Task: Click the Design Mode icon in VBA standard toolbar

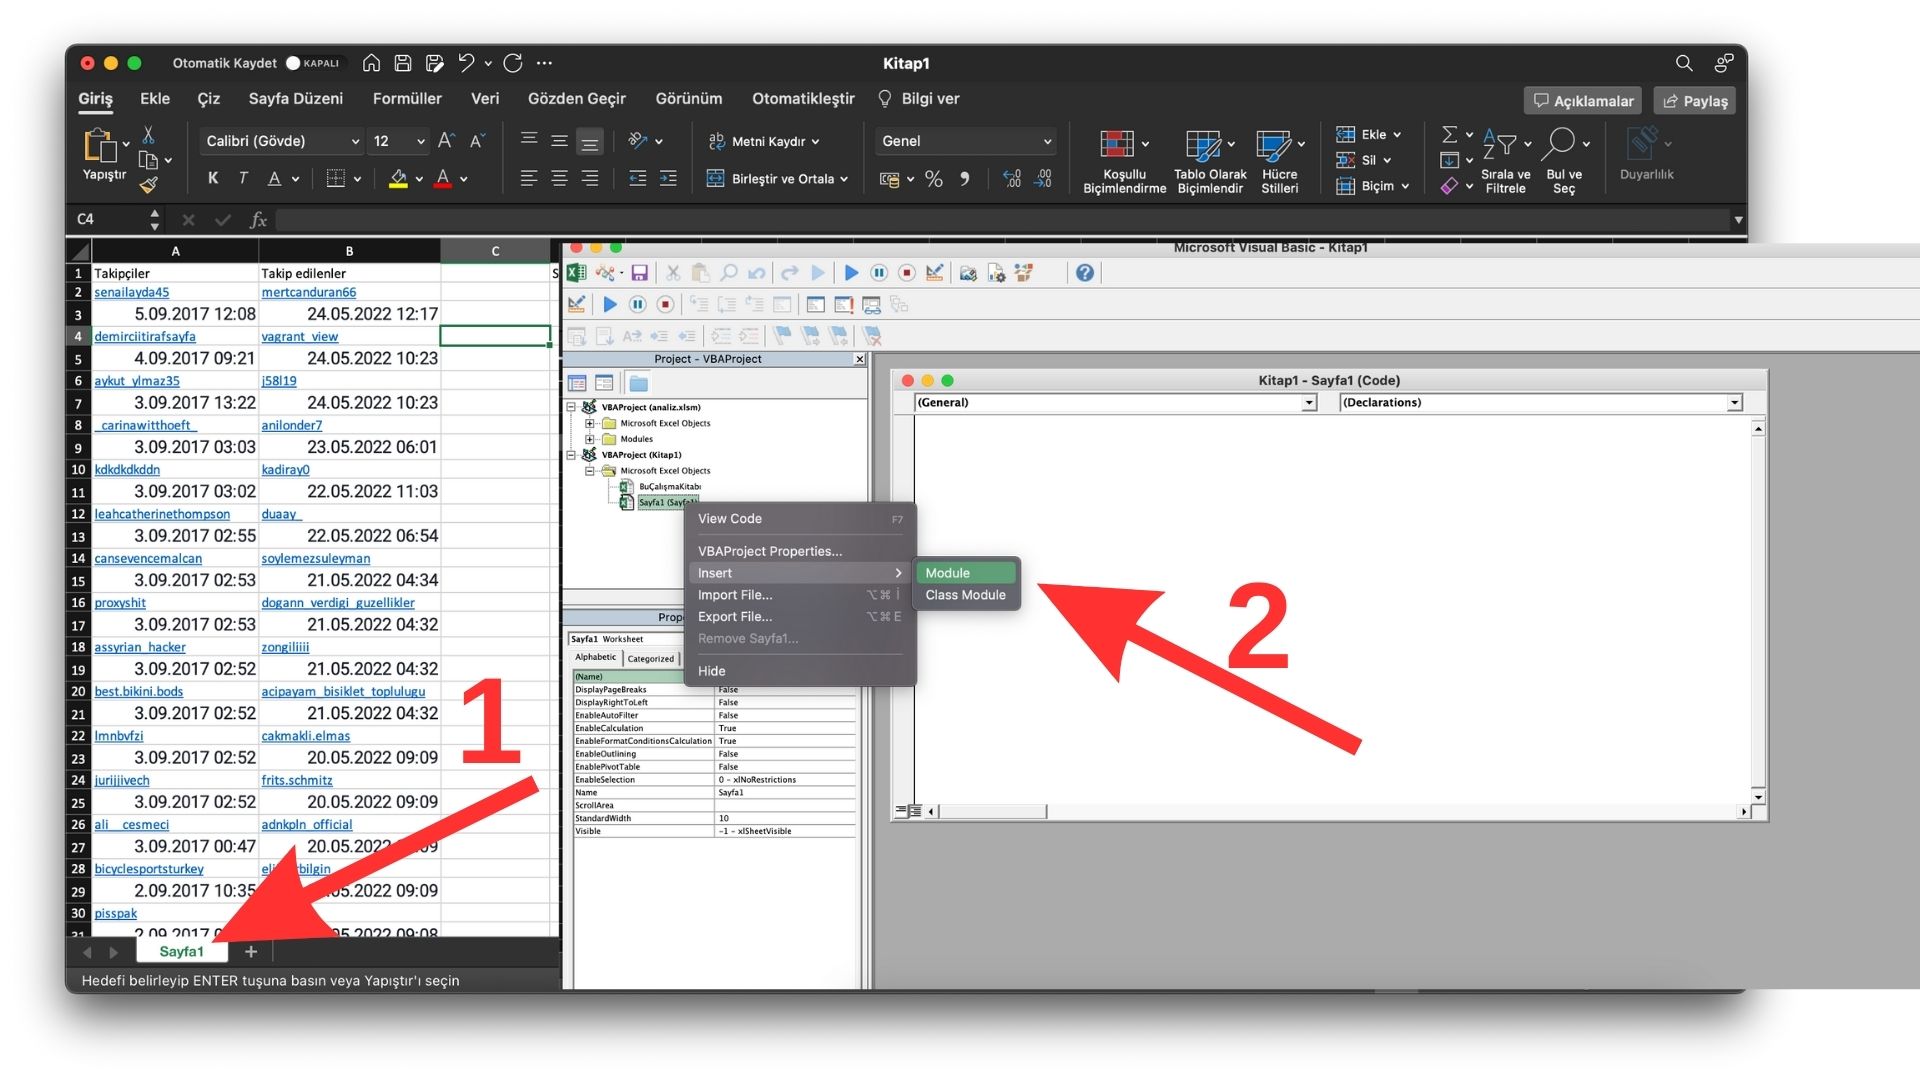Action: (x=935, y=273)
